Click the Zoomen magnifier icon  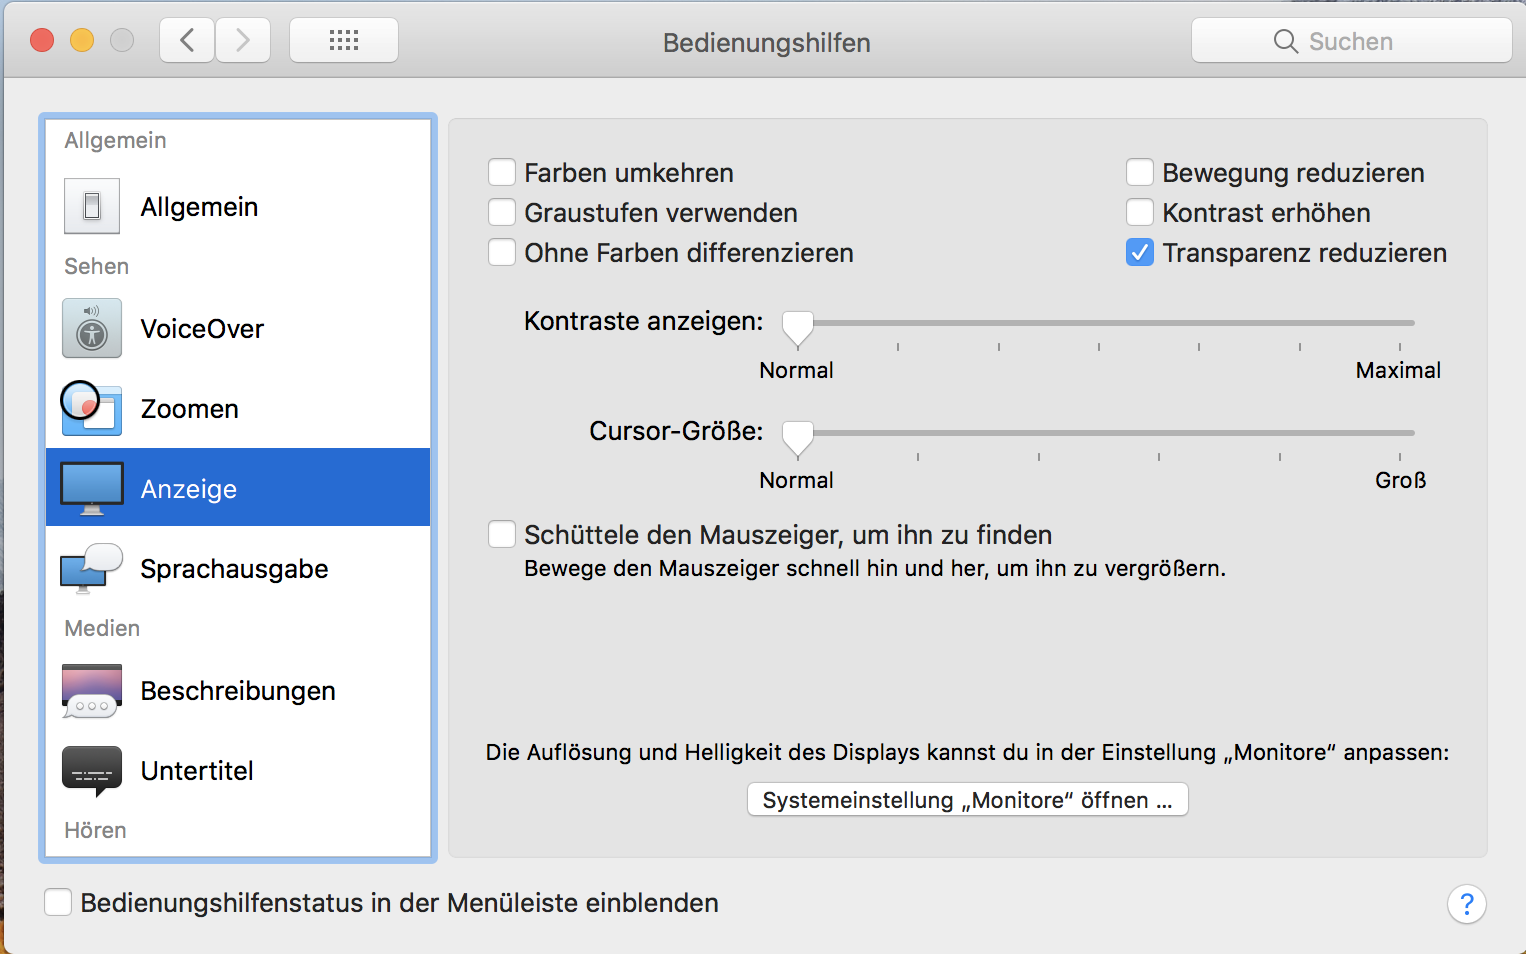tap(91, 408)
